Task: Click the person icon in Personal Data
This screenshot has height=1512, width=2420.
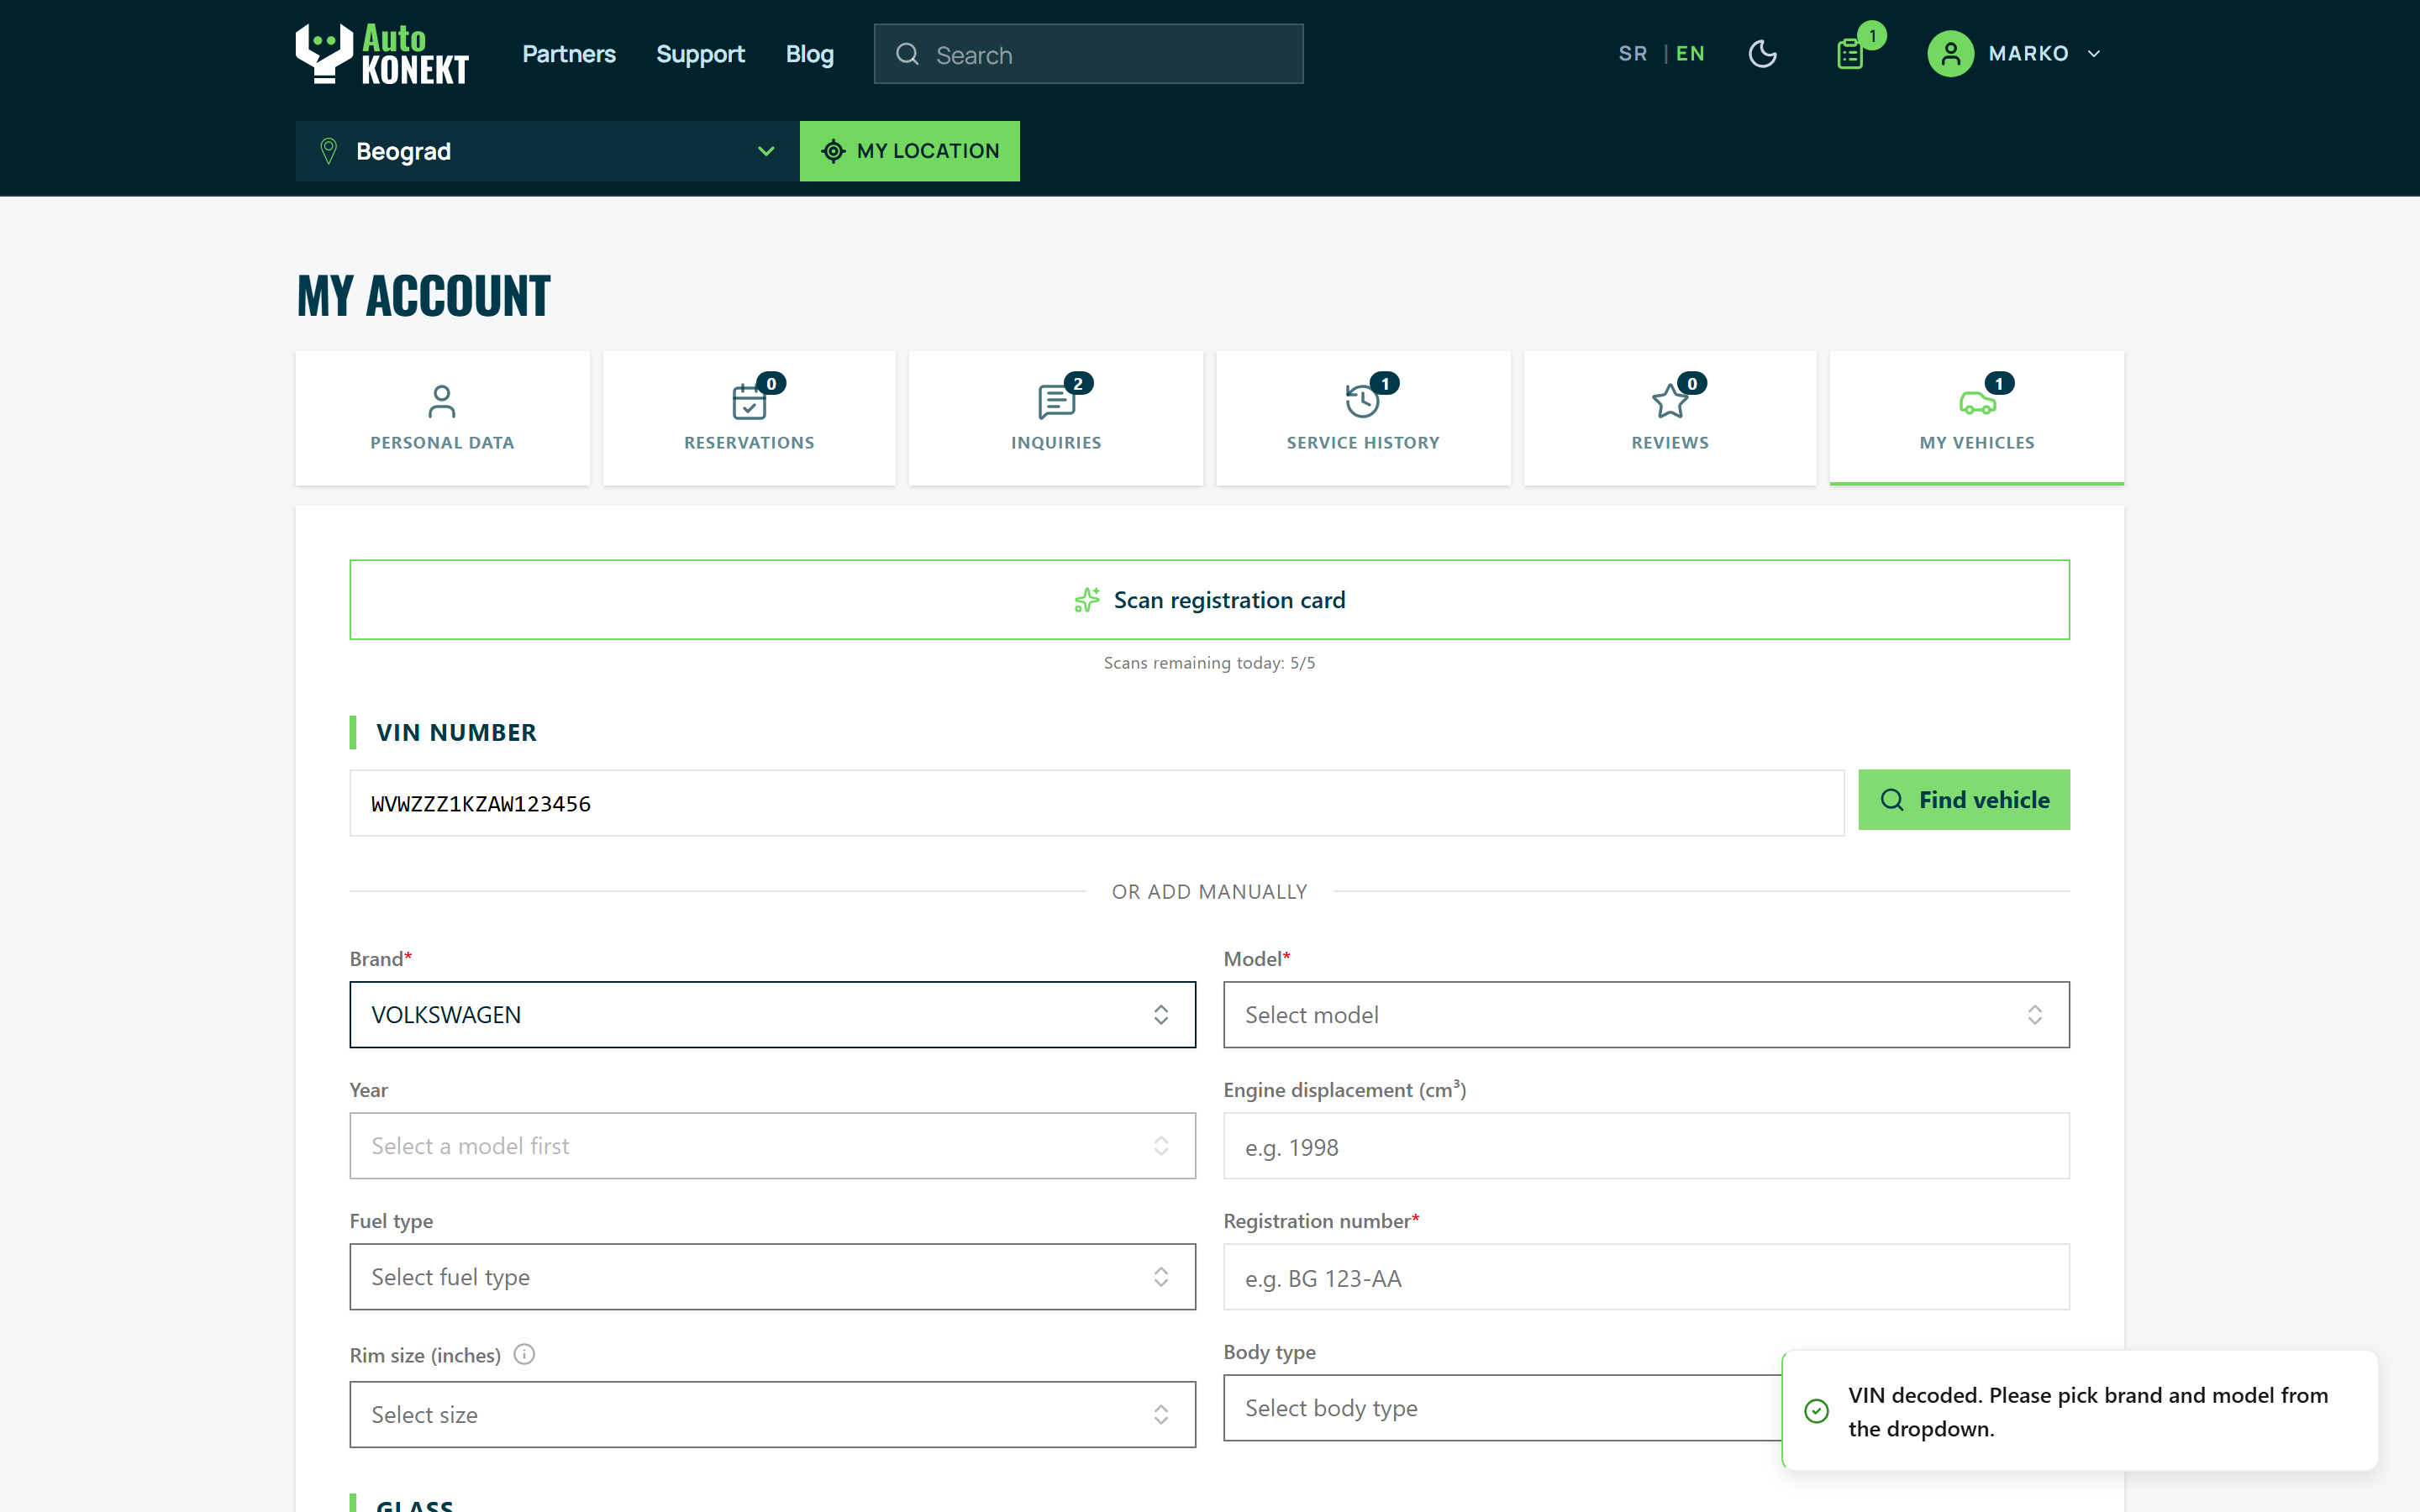Action: click(442, 401)
